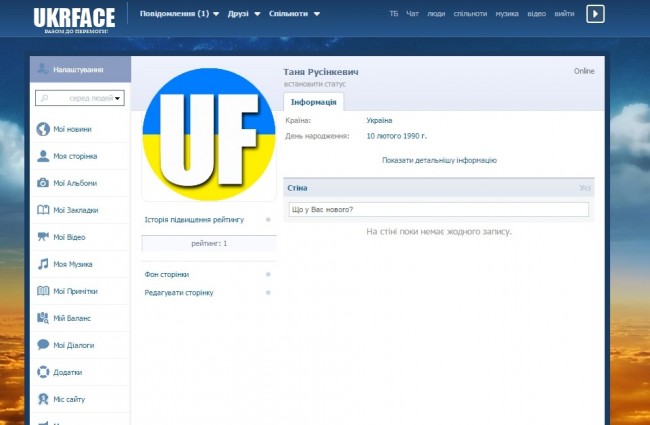Click the globe icon beside Мої новини
This screenshot has width=650, height=425.
[43, 129]
